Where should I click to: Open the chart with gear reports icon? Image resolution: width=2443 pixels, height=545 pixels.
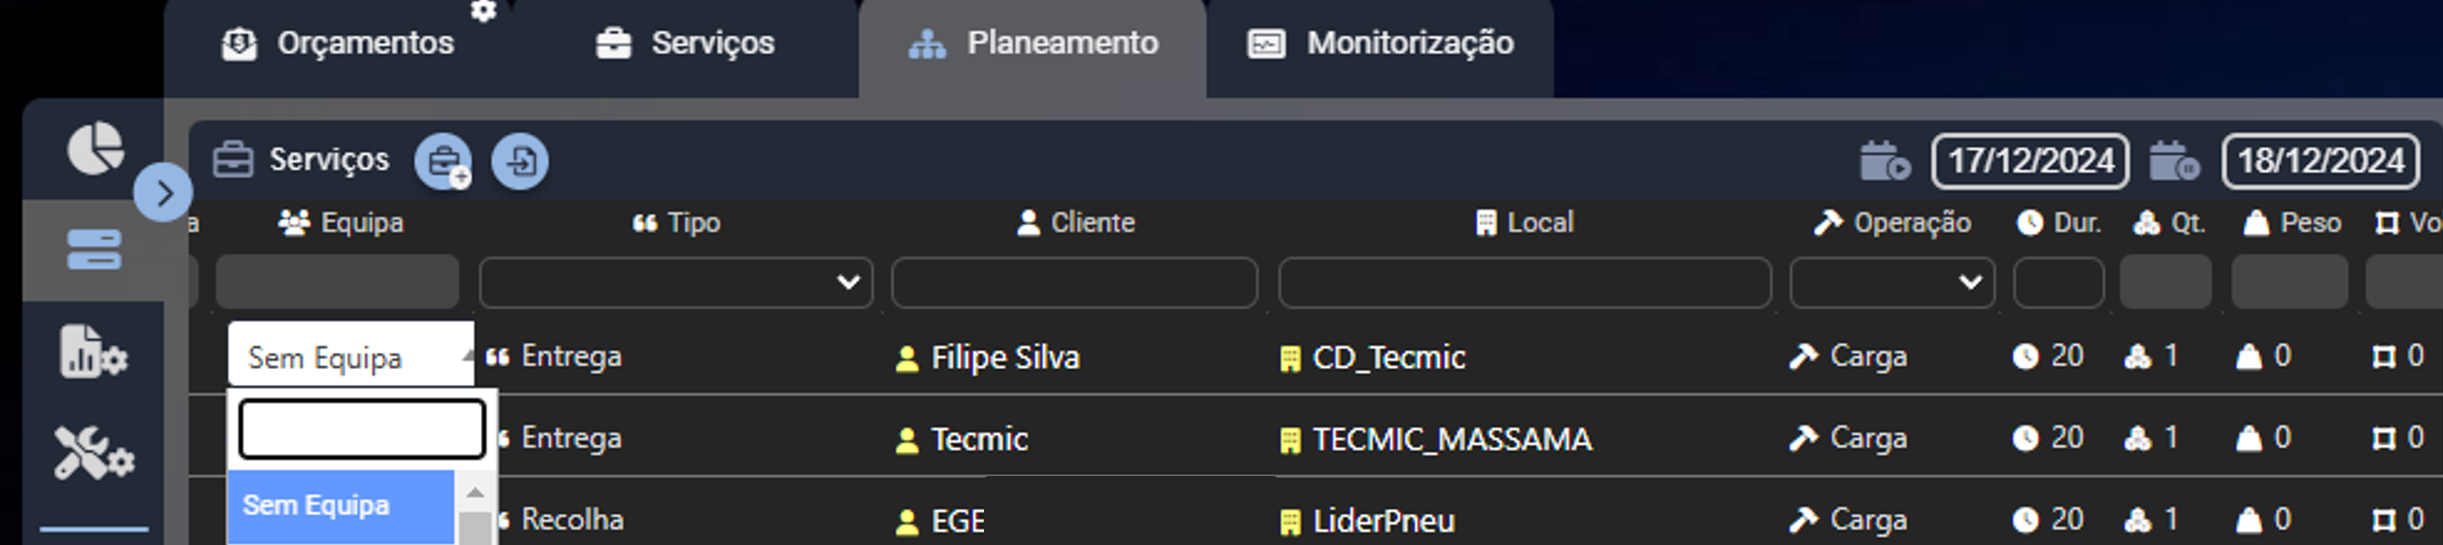[94, 352]
